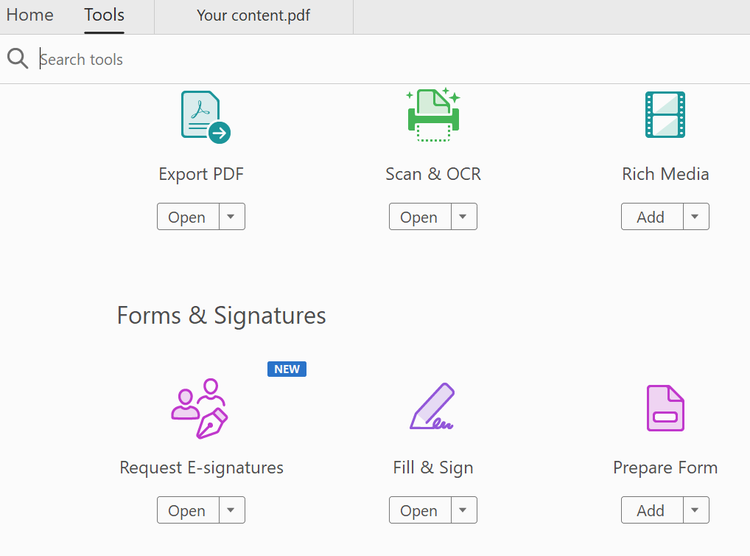Screen dimensions: 750x556
Task: Select the Scan & OCR scanner icon
Action: [433, 115]
